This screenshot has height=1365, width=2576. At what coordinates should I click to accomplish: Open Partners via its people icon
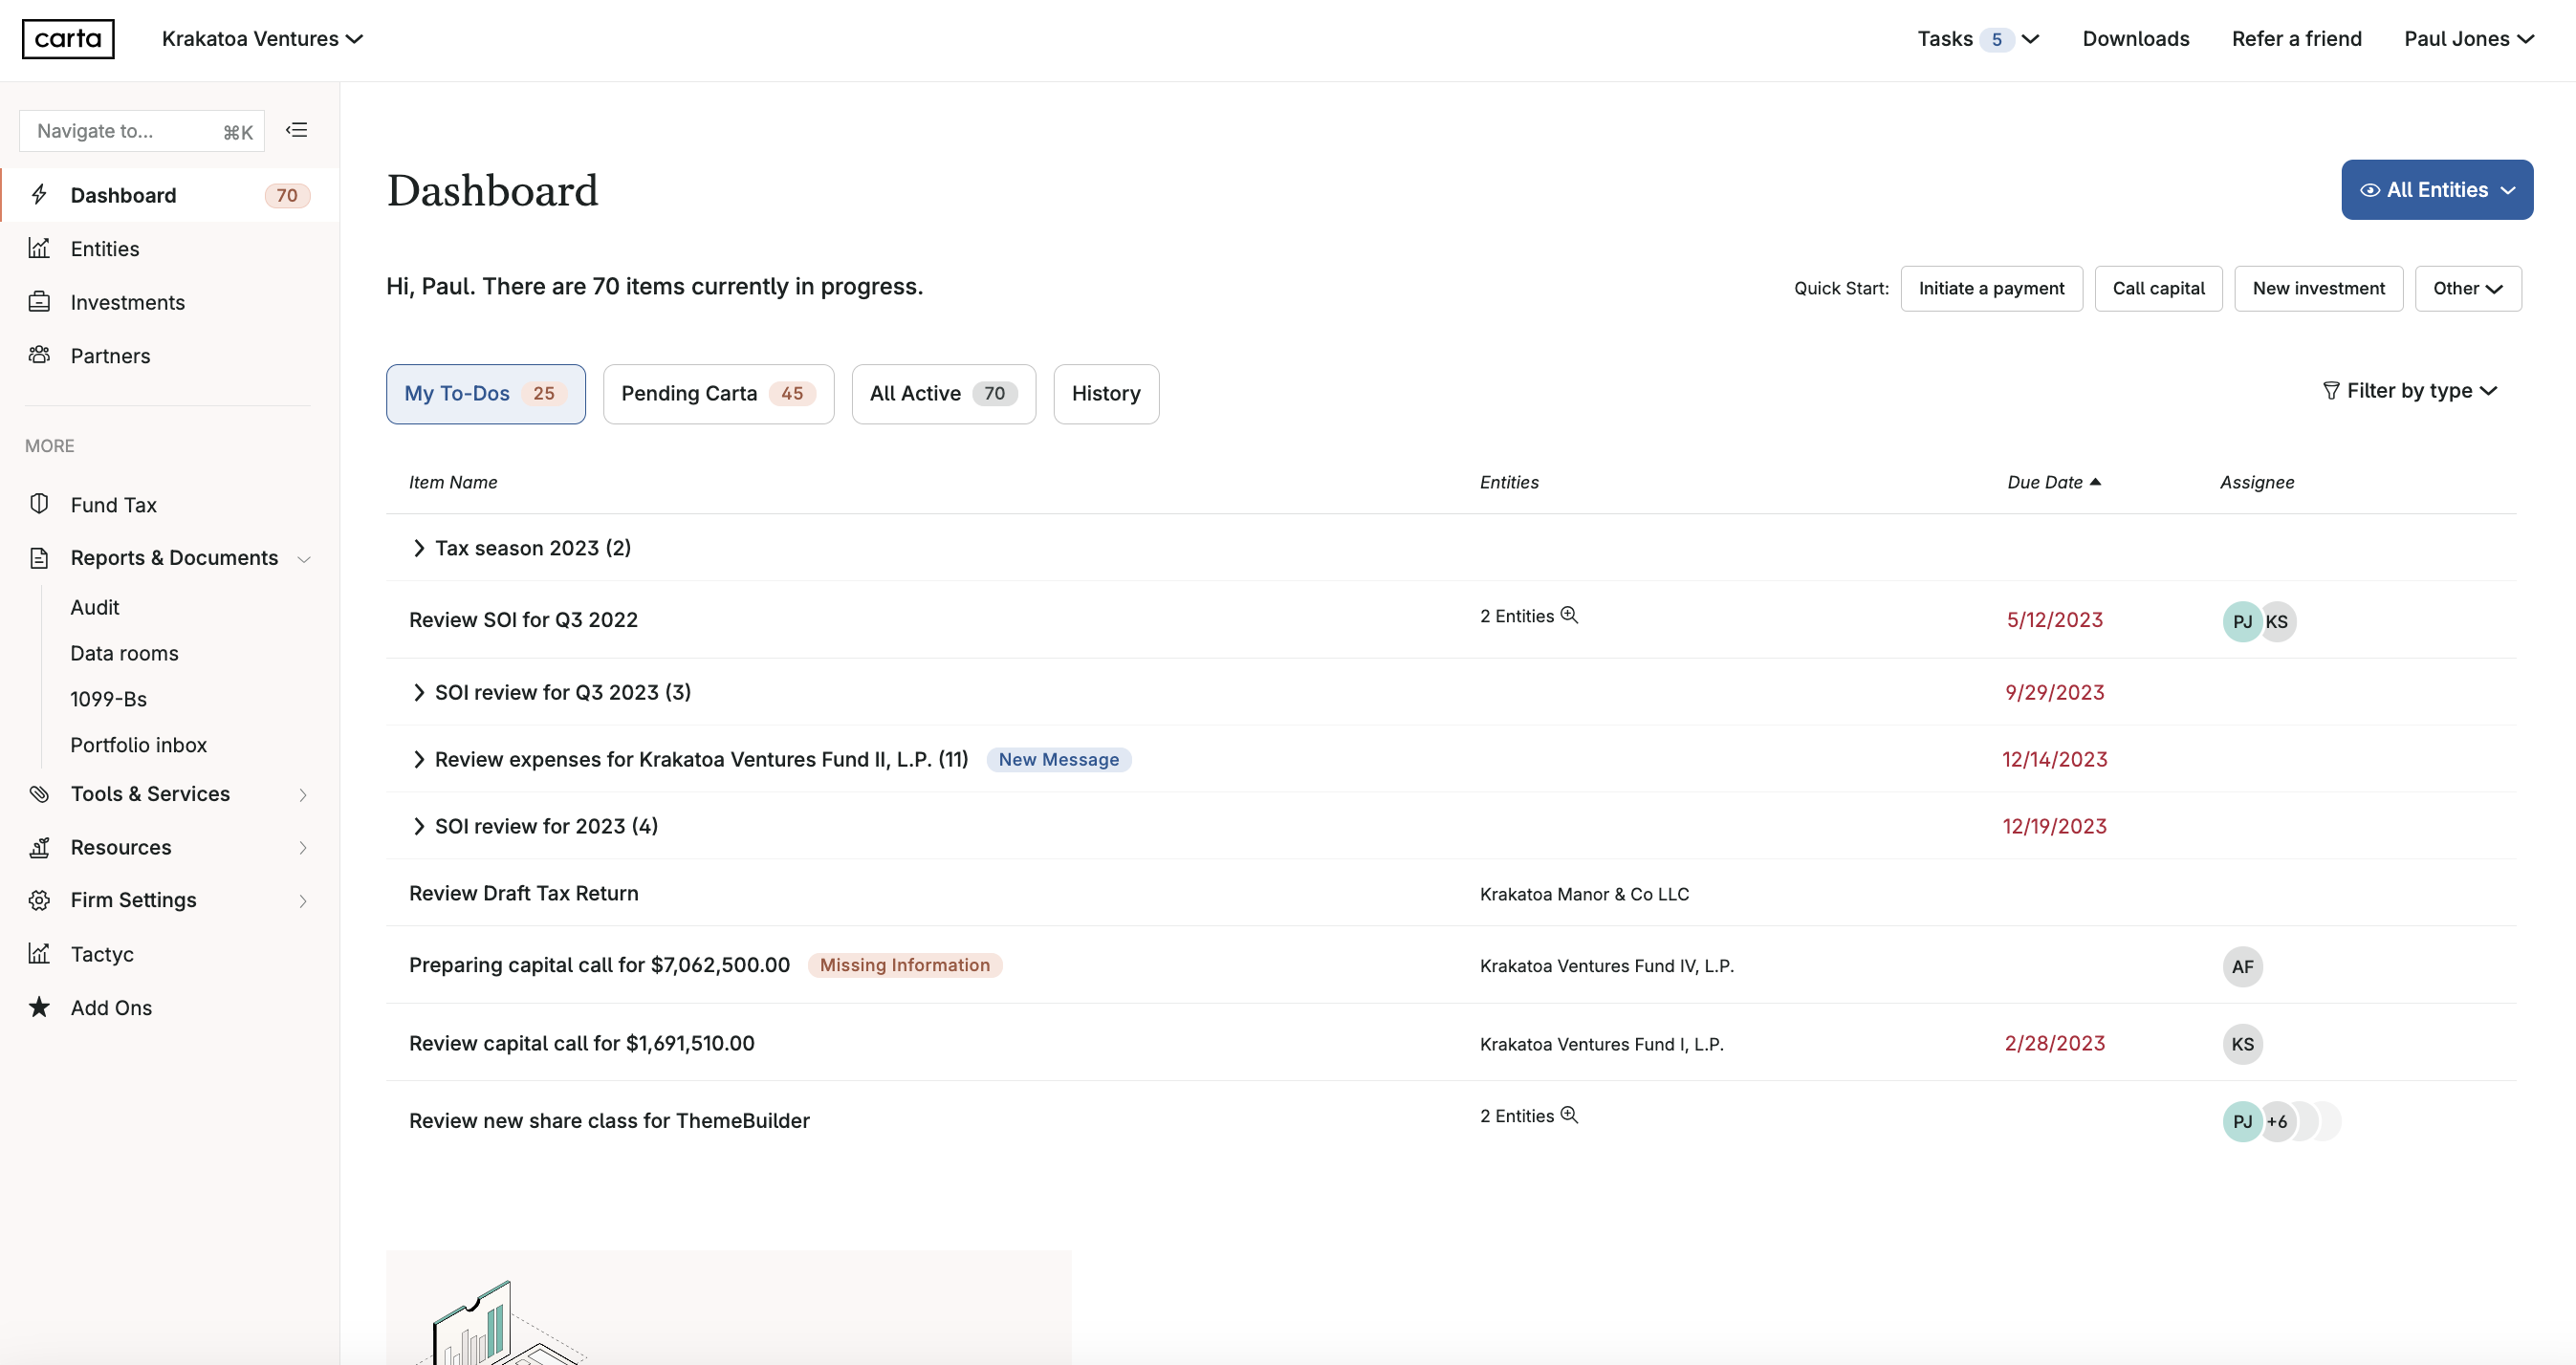(x=39, y=355)
